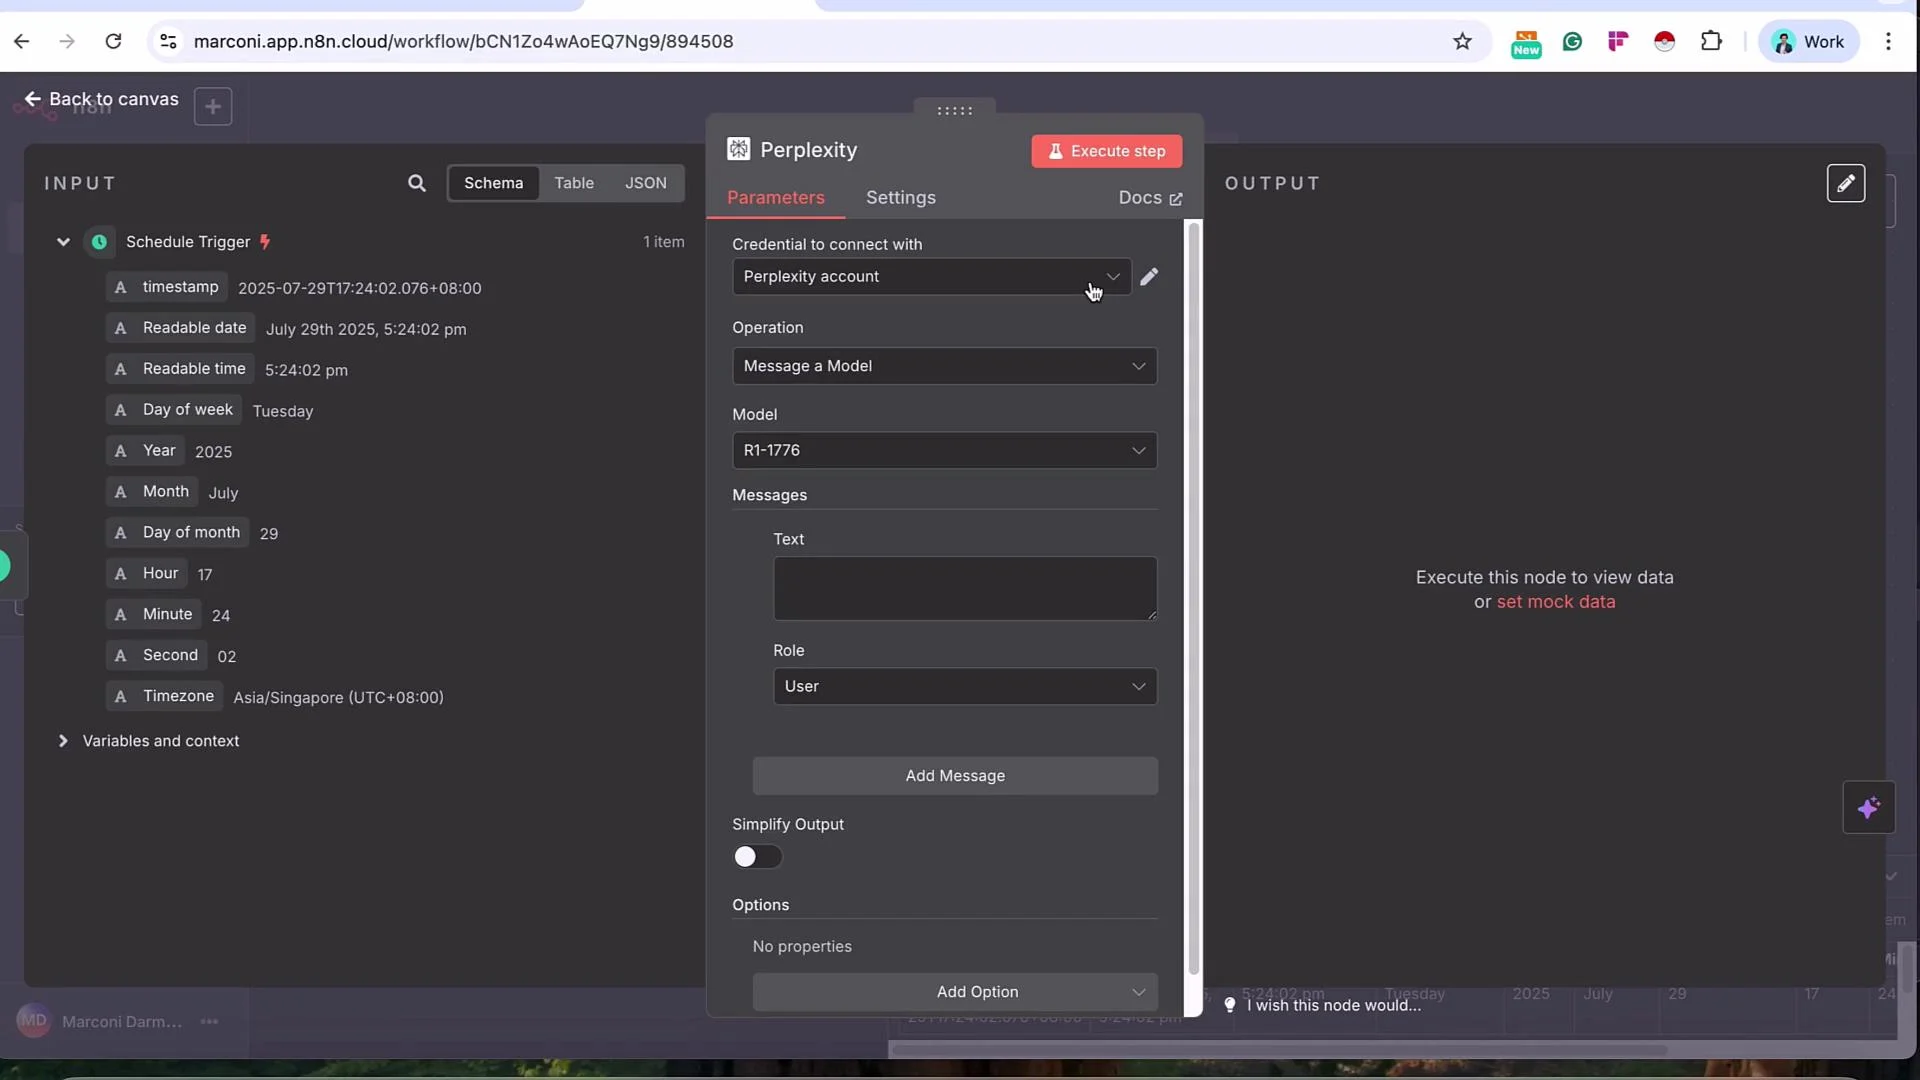The height and width of the screenshot is (1080, 1920).
Task: Open the Add Option dropdown
Action: coord(955,992)
